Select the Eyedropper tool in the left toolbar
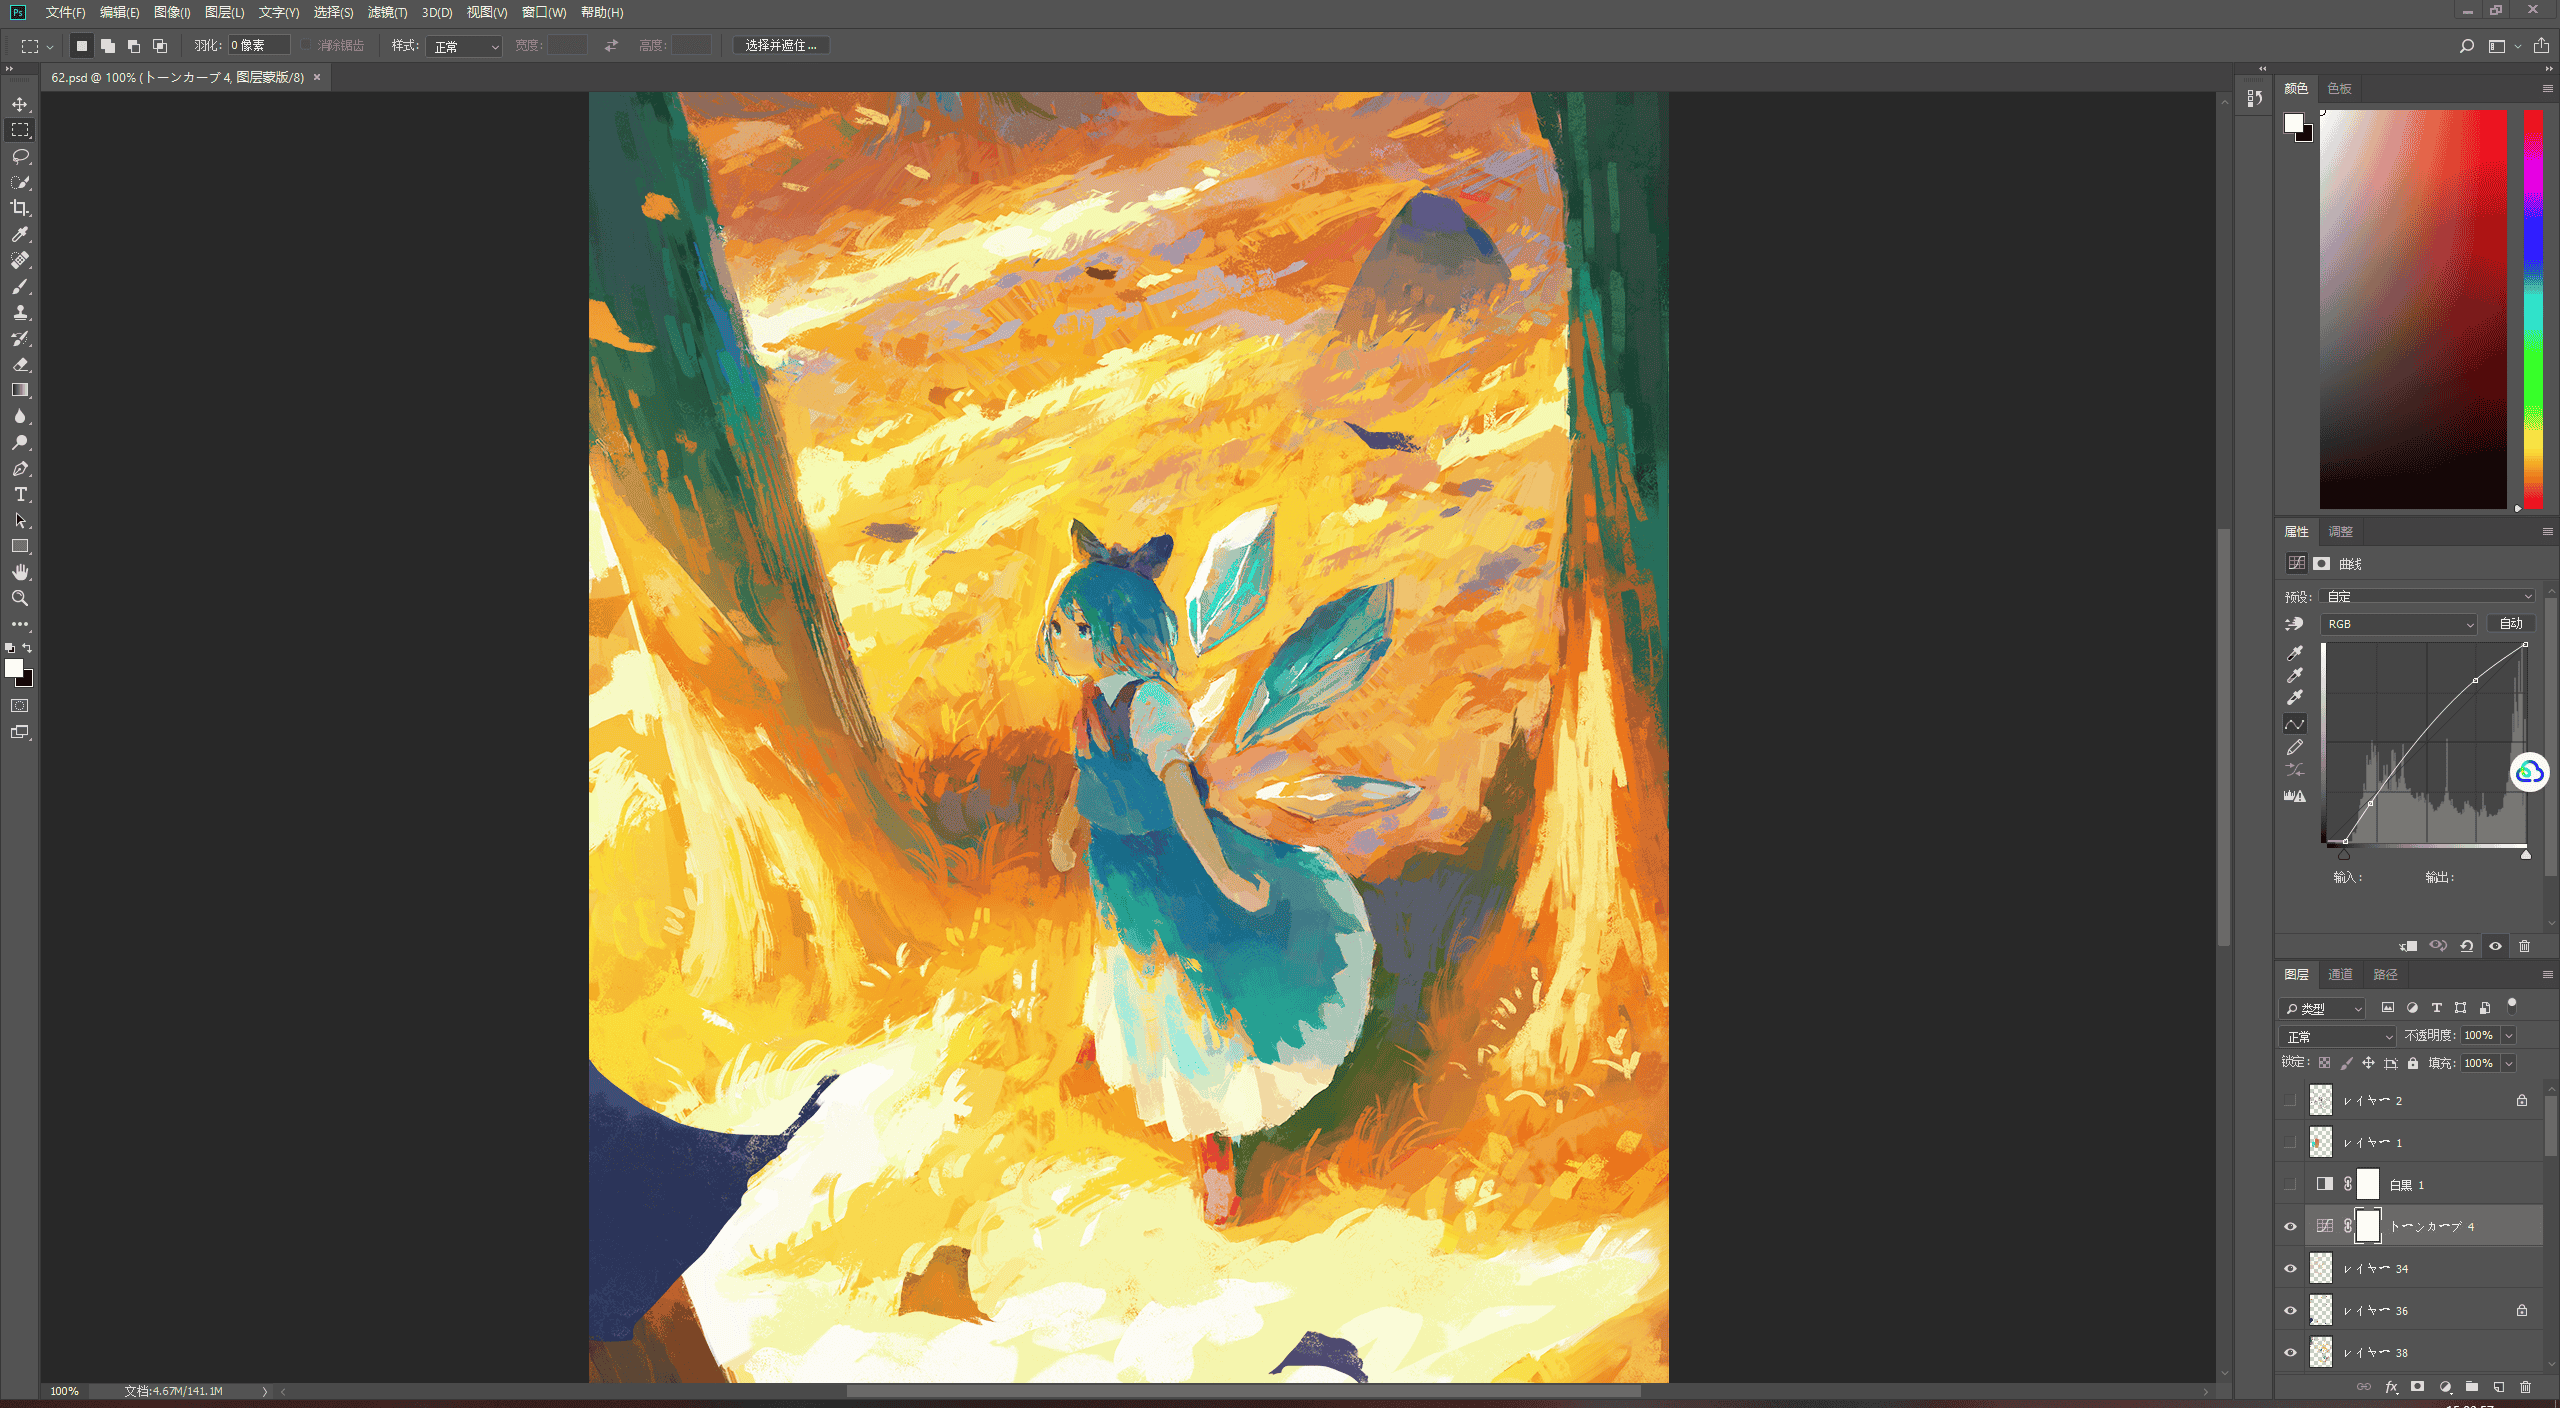Screen dimensions: 2560x1408 coord(20,234)
